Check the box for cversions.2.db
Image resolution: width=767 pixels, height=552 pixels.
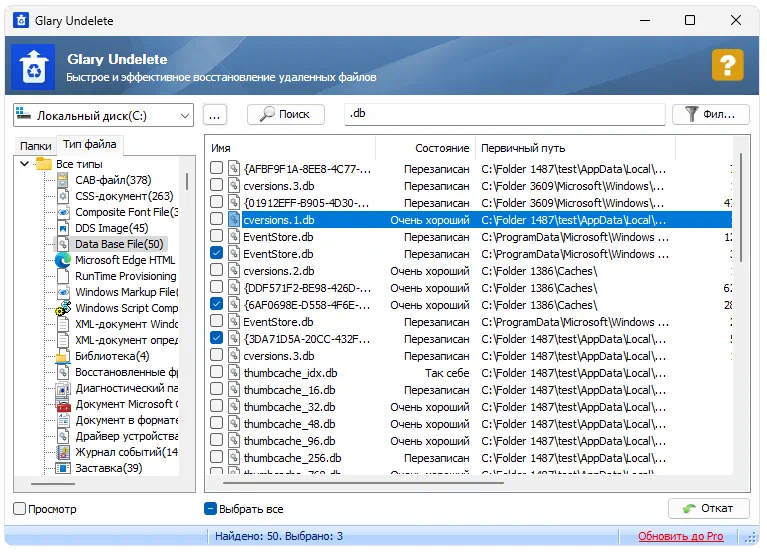(216, 270)
